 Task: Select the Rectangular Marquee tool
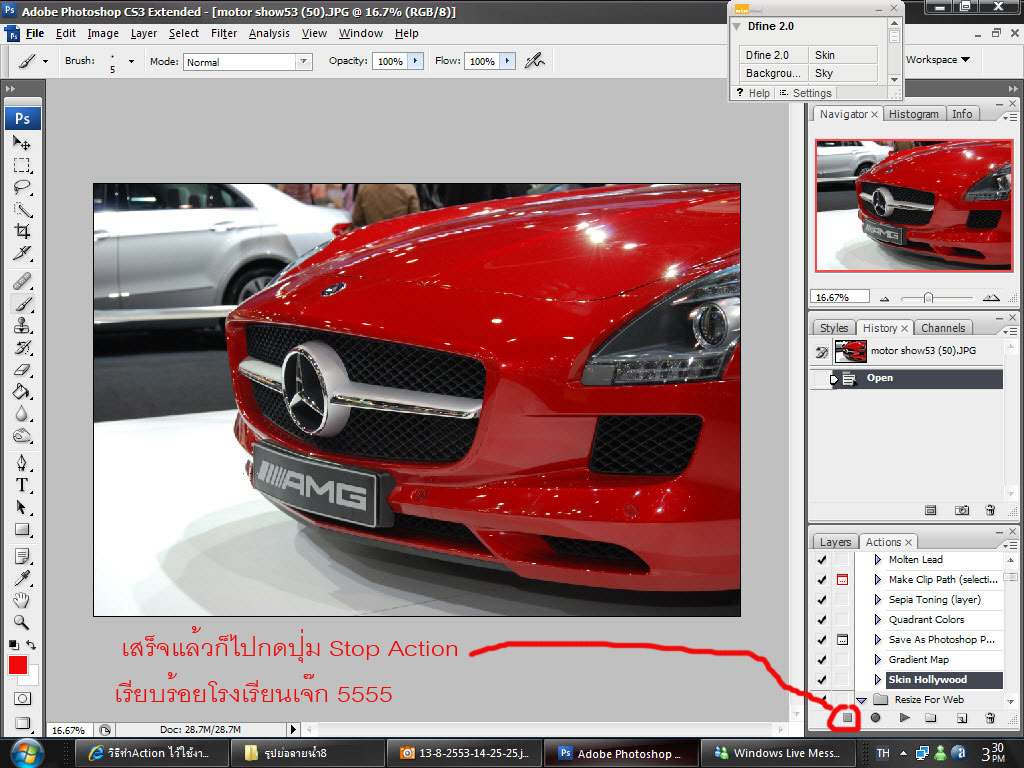(x=22, y=165)
